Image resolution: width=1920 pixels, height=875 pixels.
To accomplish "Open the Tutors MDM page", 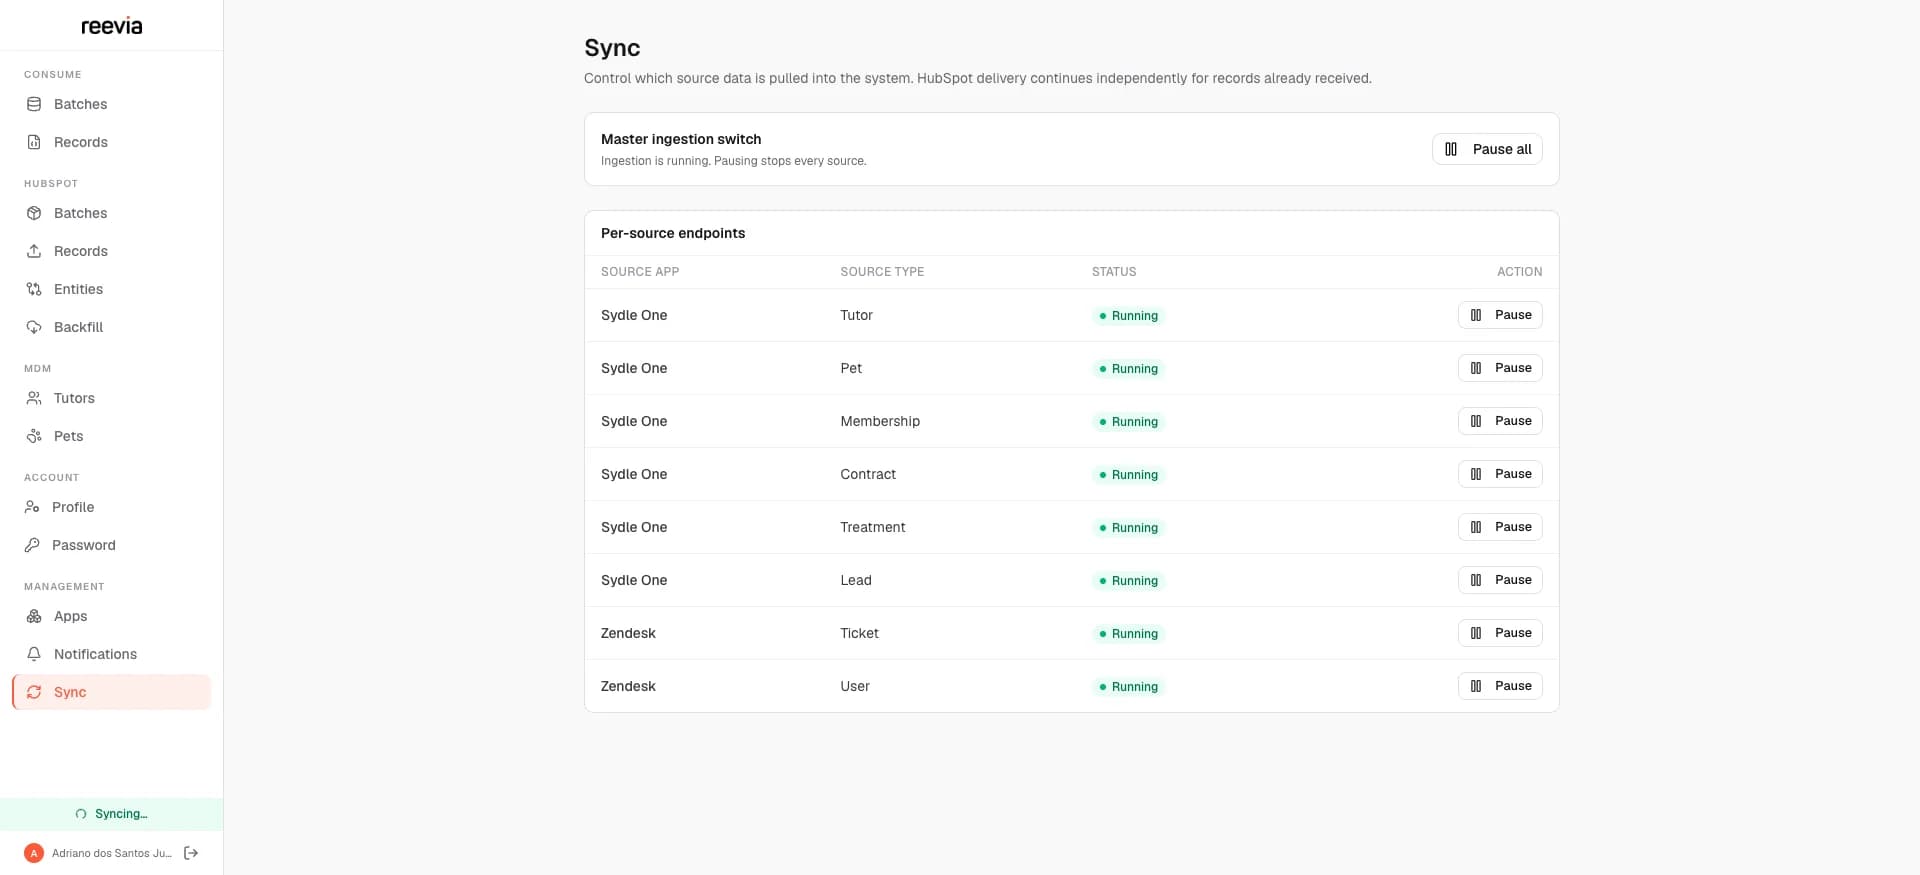I will pos(111,398).
